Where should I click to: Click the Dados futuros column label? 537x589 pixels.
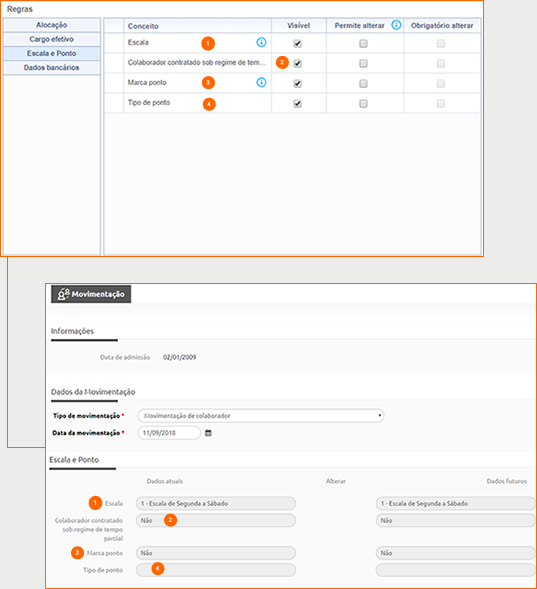tap(507, 481)
